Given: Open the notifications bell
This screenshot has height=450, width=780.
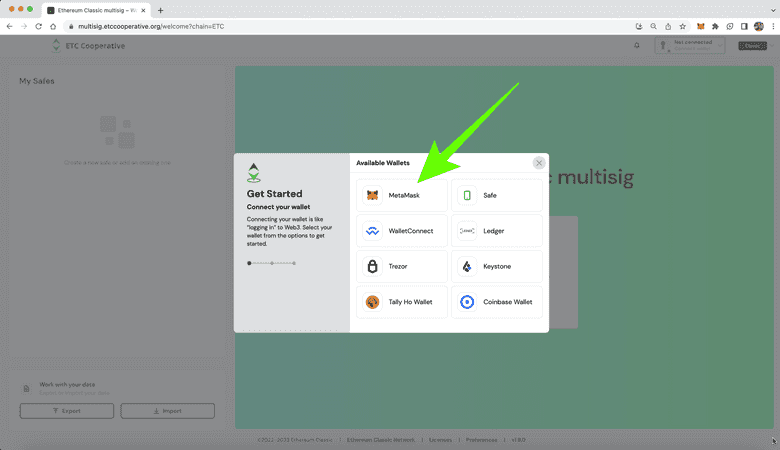Looking at the screenshot, I should point(637,46).
